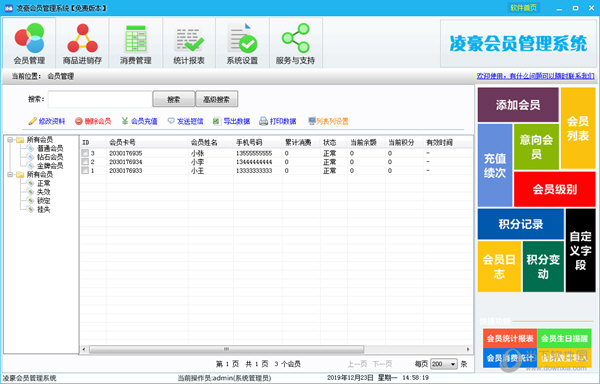The width and height of the screenshot is (600, 384).
Task: Open the 积分记录 tile
Action: point(521,224)
